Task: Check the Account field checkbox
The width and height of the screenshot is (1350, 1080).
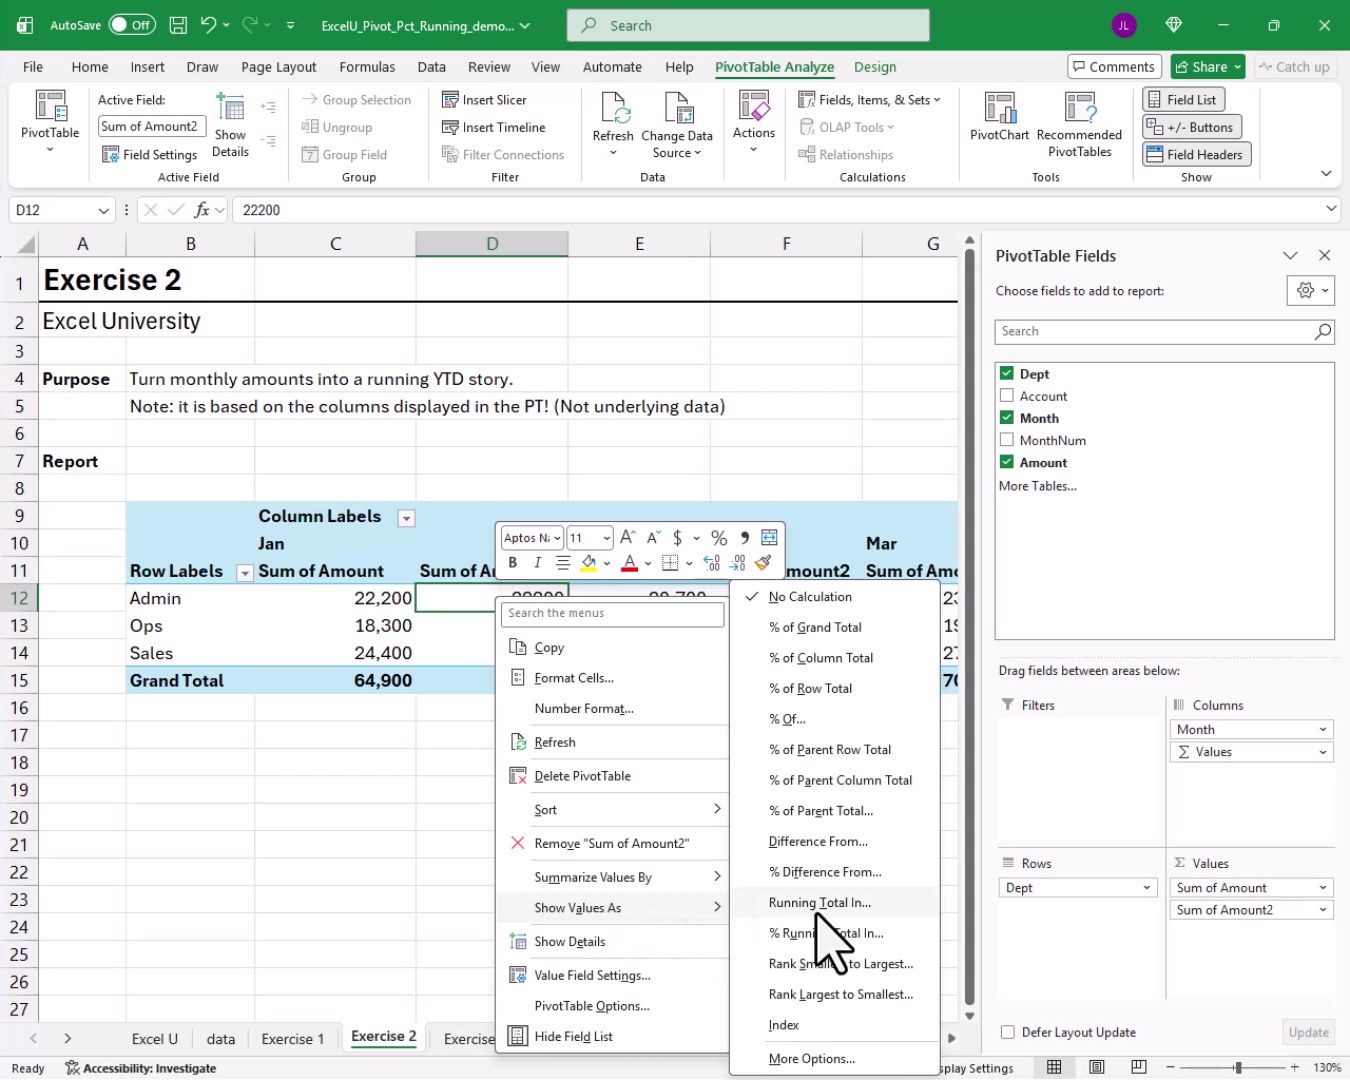Action: click(x=1007, y=395)
